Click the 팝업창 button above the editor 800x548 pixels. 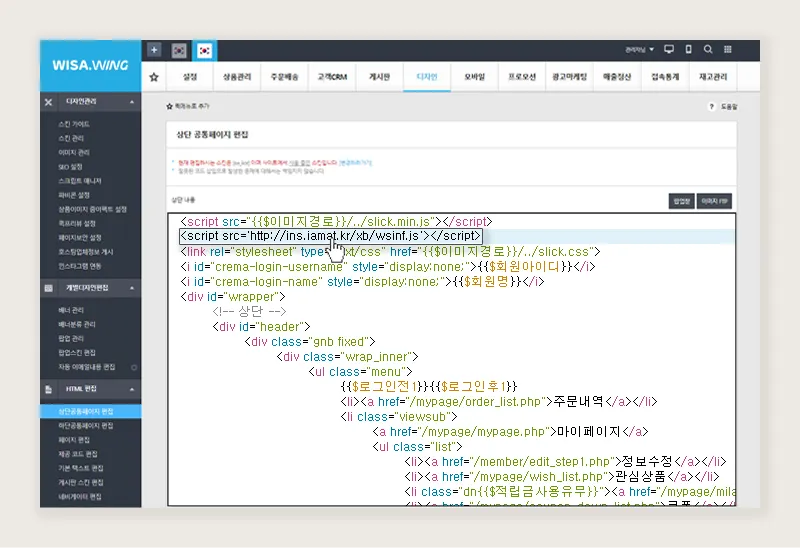[x=681, y=201]
